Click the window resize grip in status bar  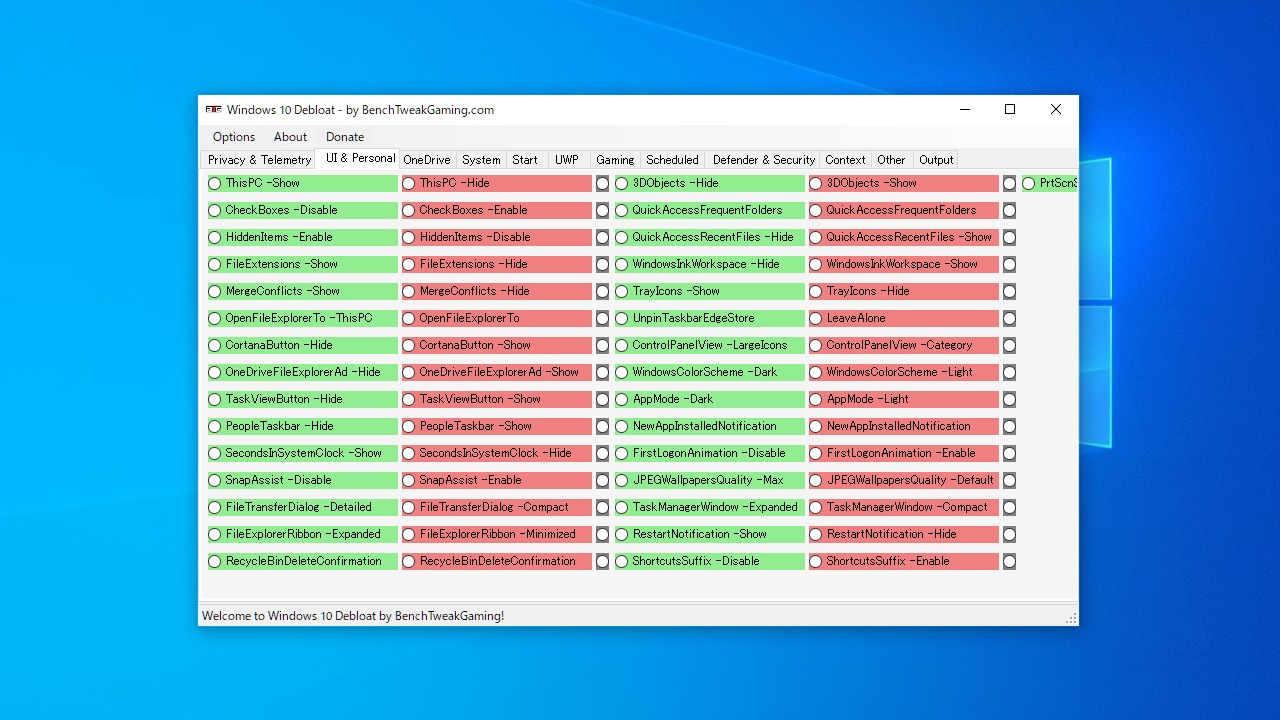tap(1071, 619)
